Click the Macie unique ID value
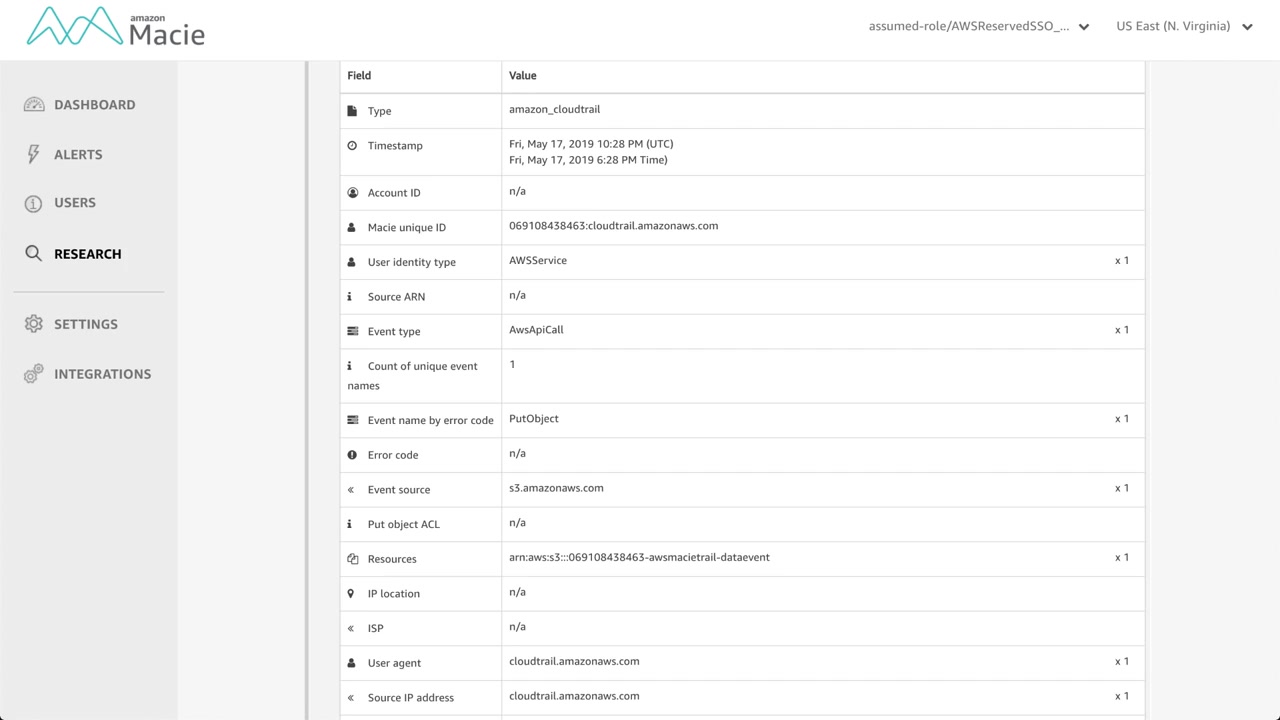Screen dimensions: 1280x720 coord(613,226)
